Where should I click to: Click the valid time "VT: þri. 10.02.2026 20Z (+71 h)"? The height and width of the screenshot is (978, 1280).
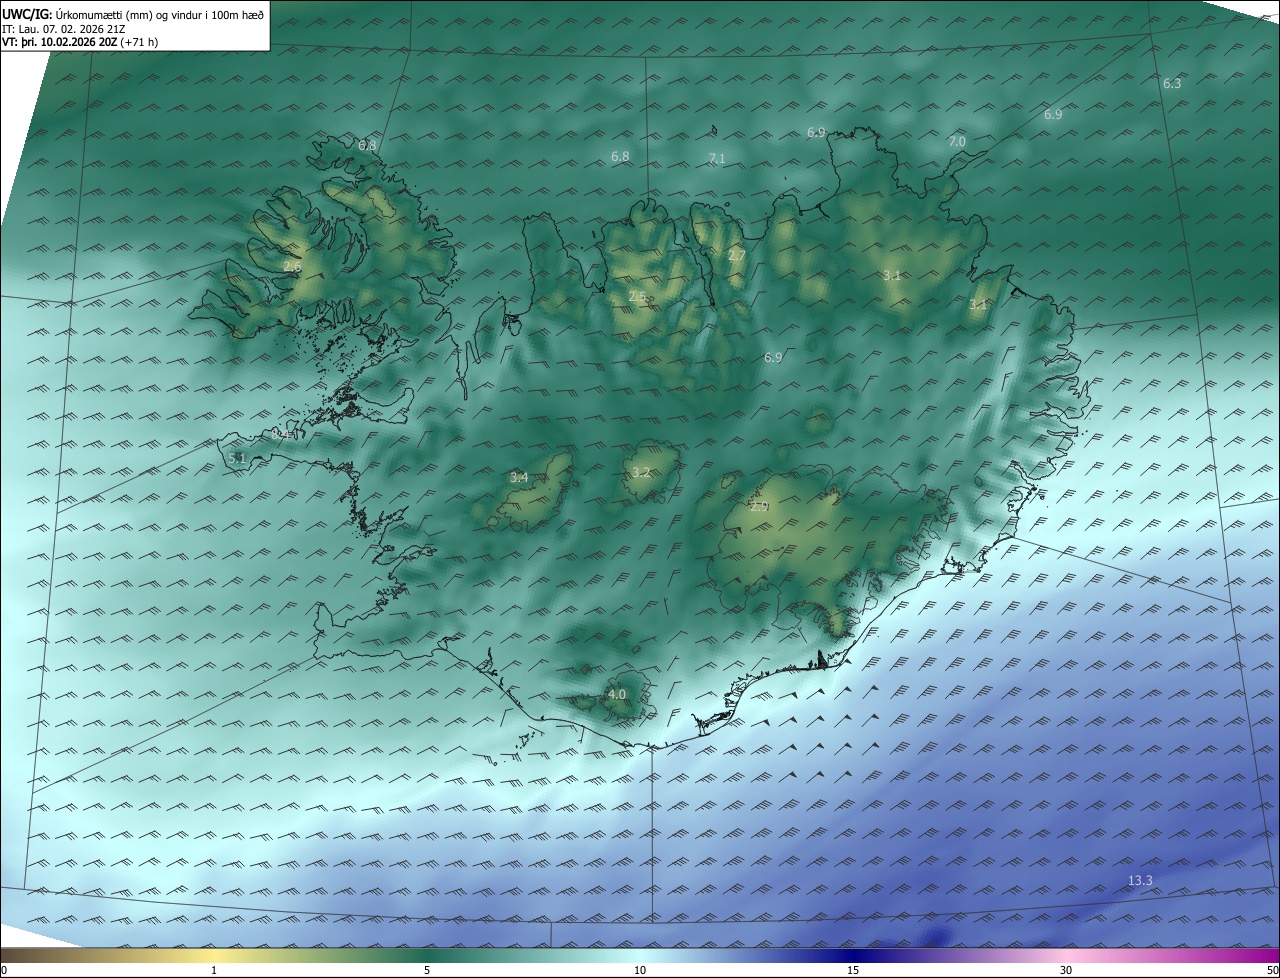coord(80,42)
